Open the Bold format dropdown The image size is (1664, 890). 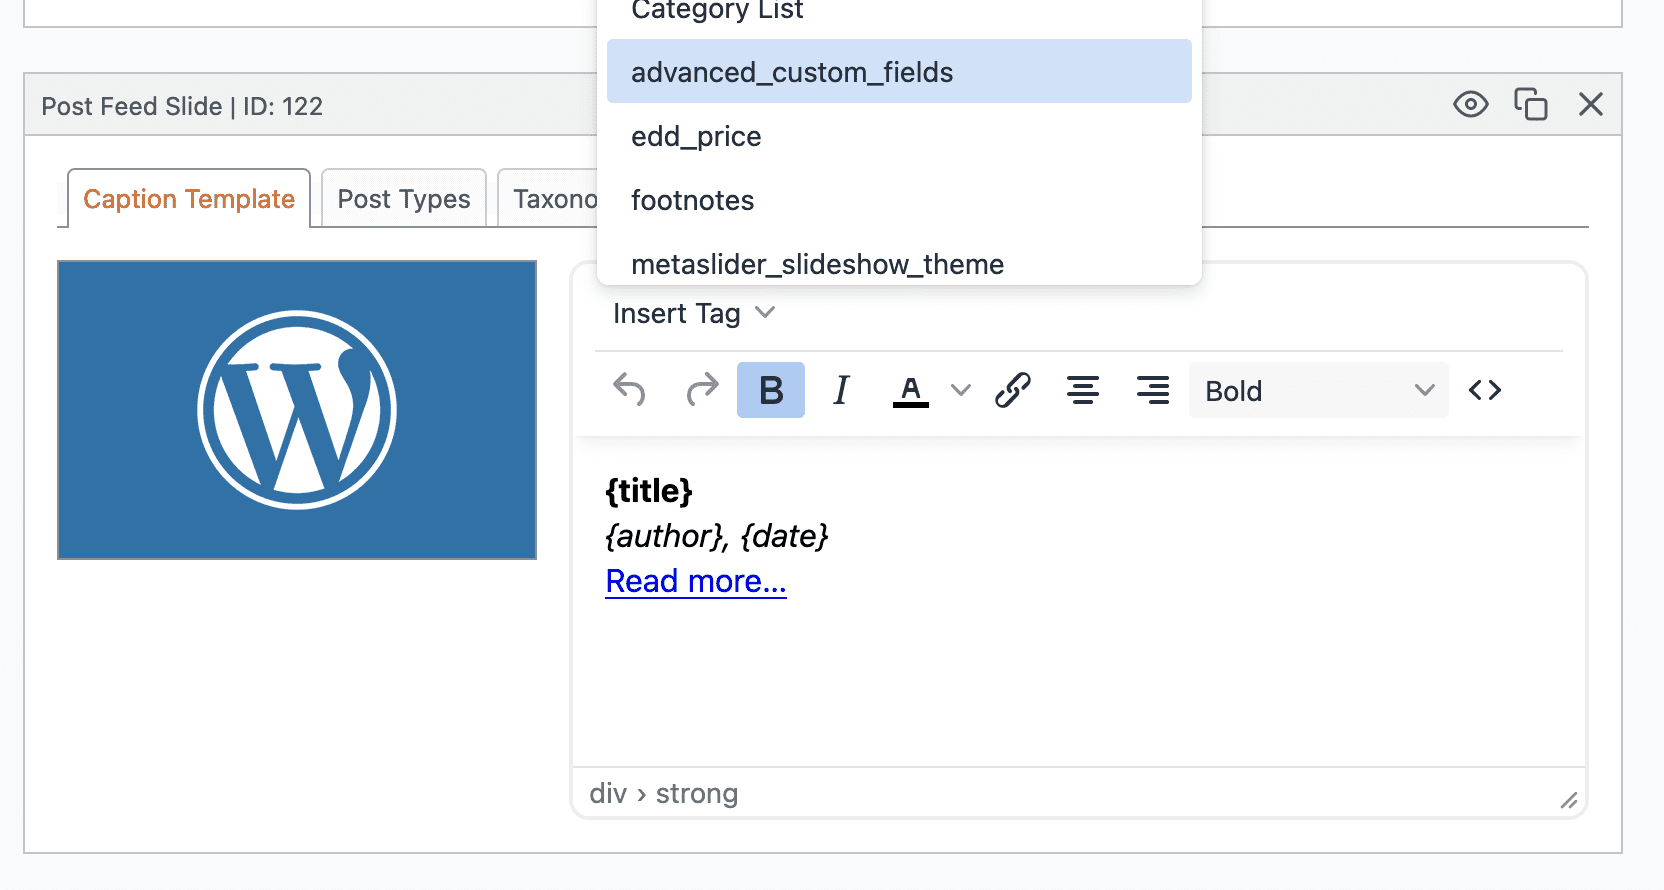(x=1318, y=390)
